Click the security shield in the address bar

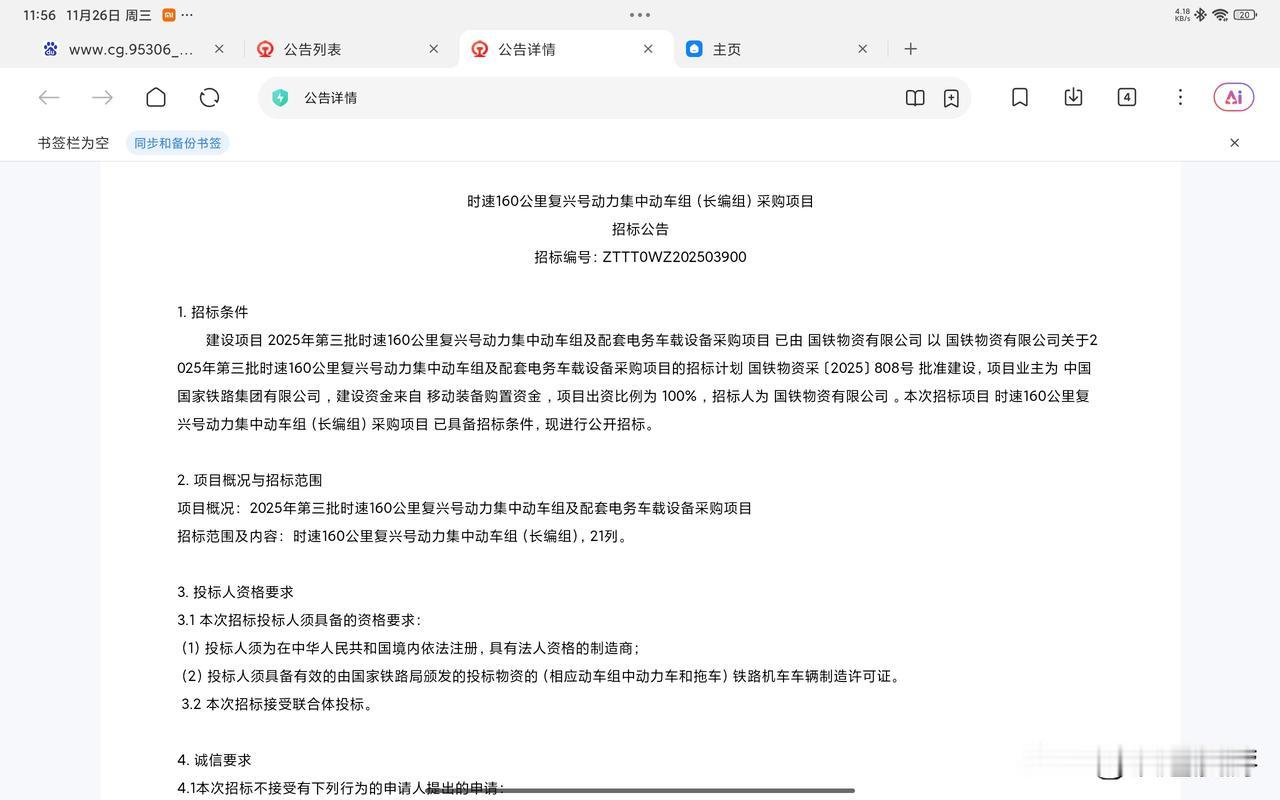pyautogui.click(x=280, y=97)
